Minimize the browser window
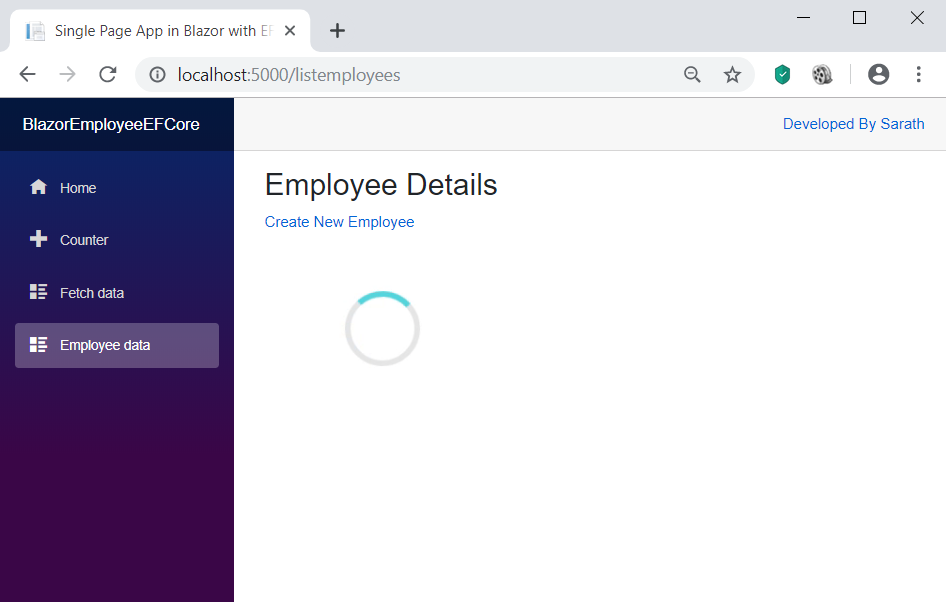The image size is (946, 602). tap(803, 18)
